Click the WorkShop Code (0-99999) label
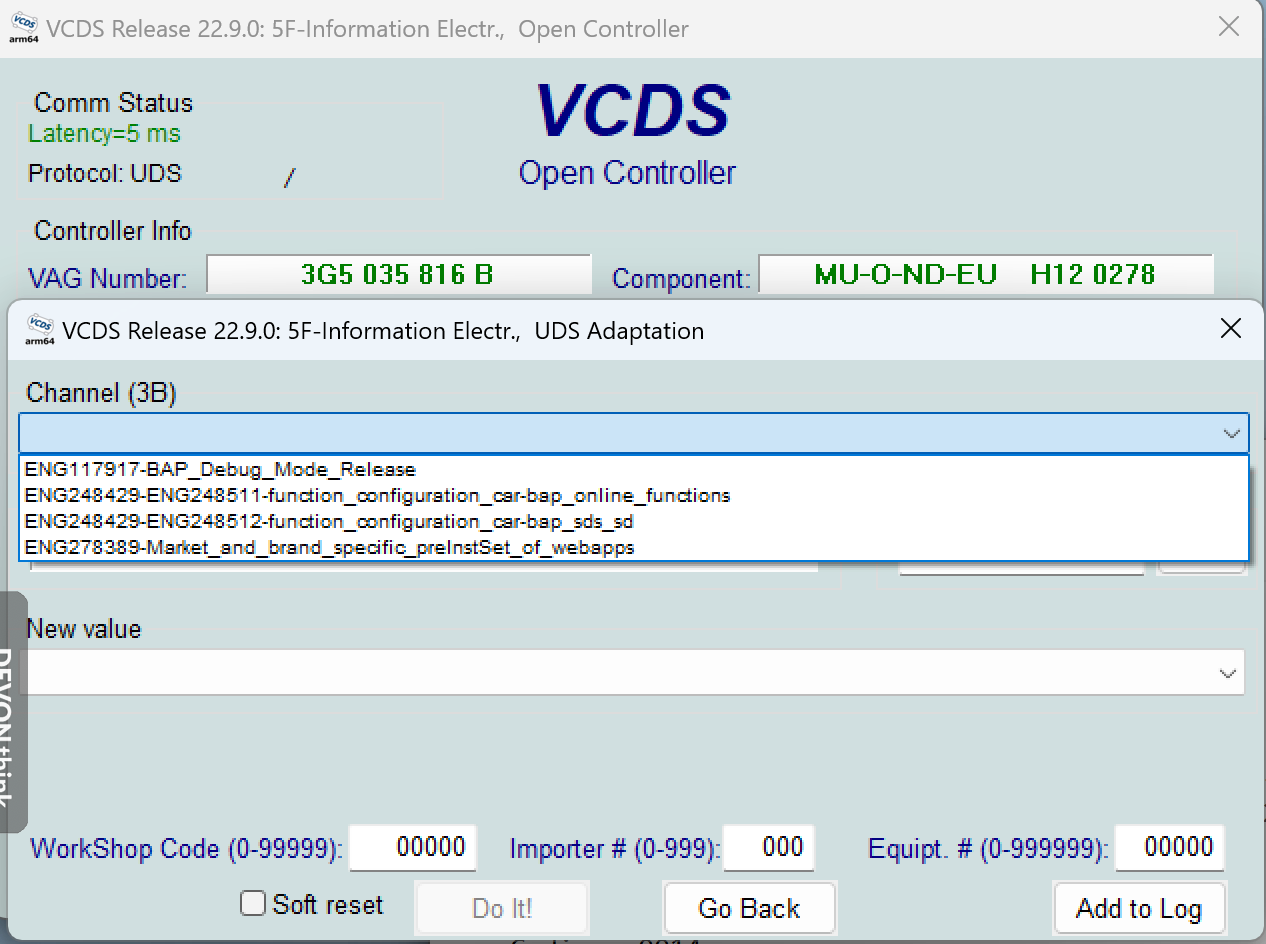 tap(187, 849)
